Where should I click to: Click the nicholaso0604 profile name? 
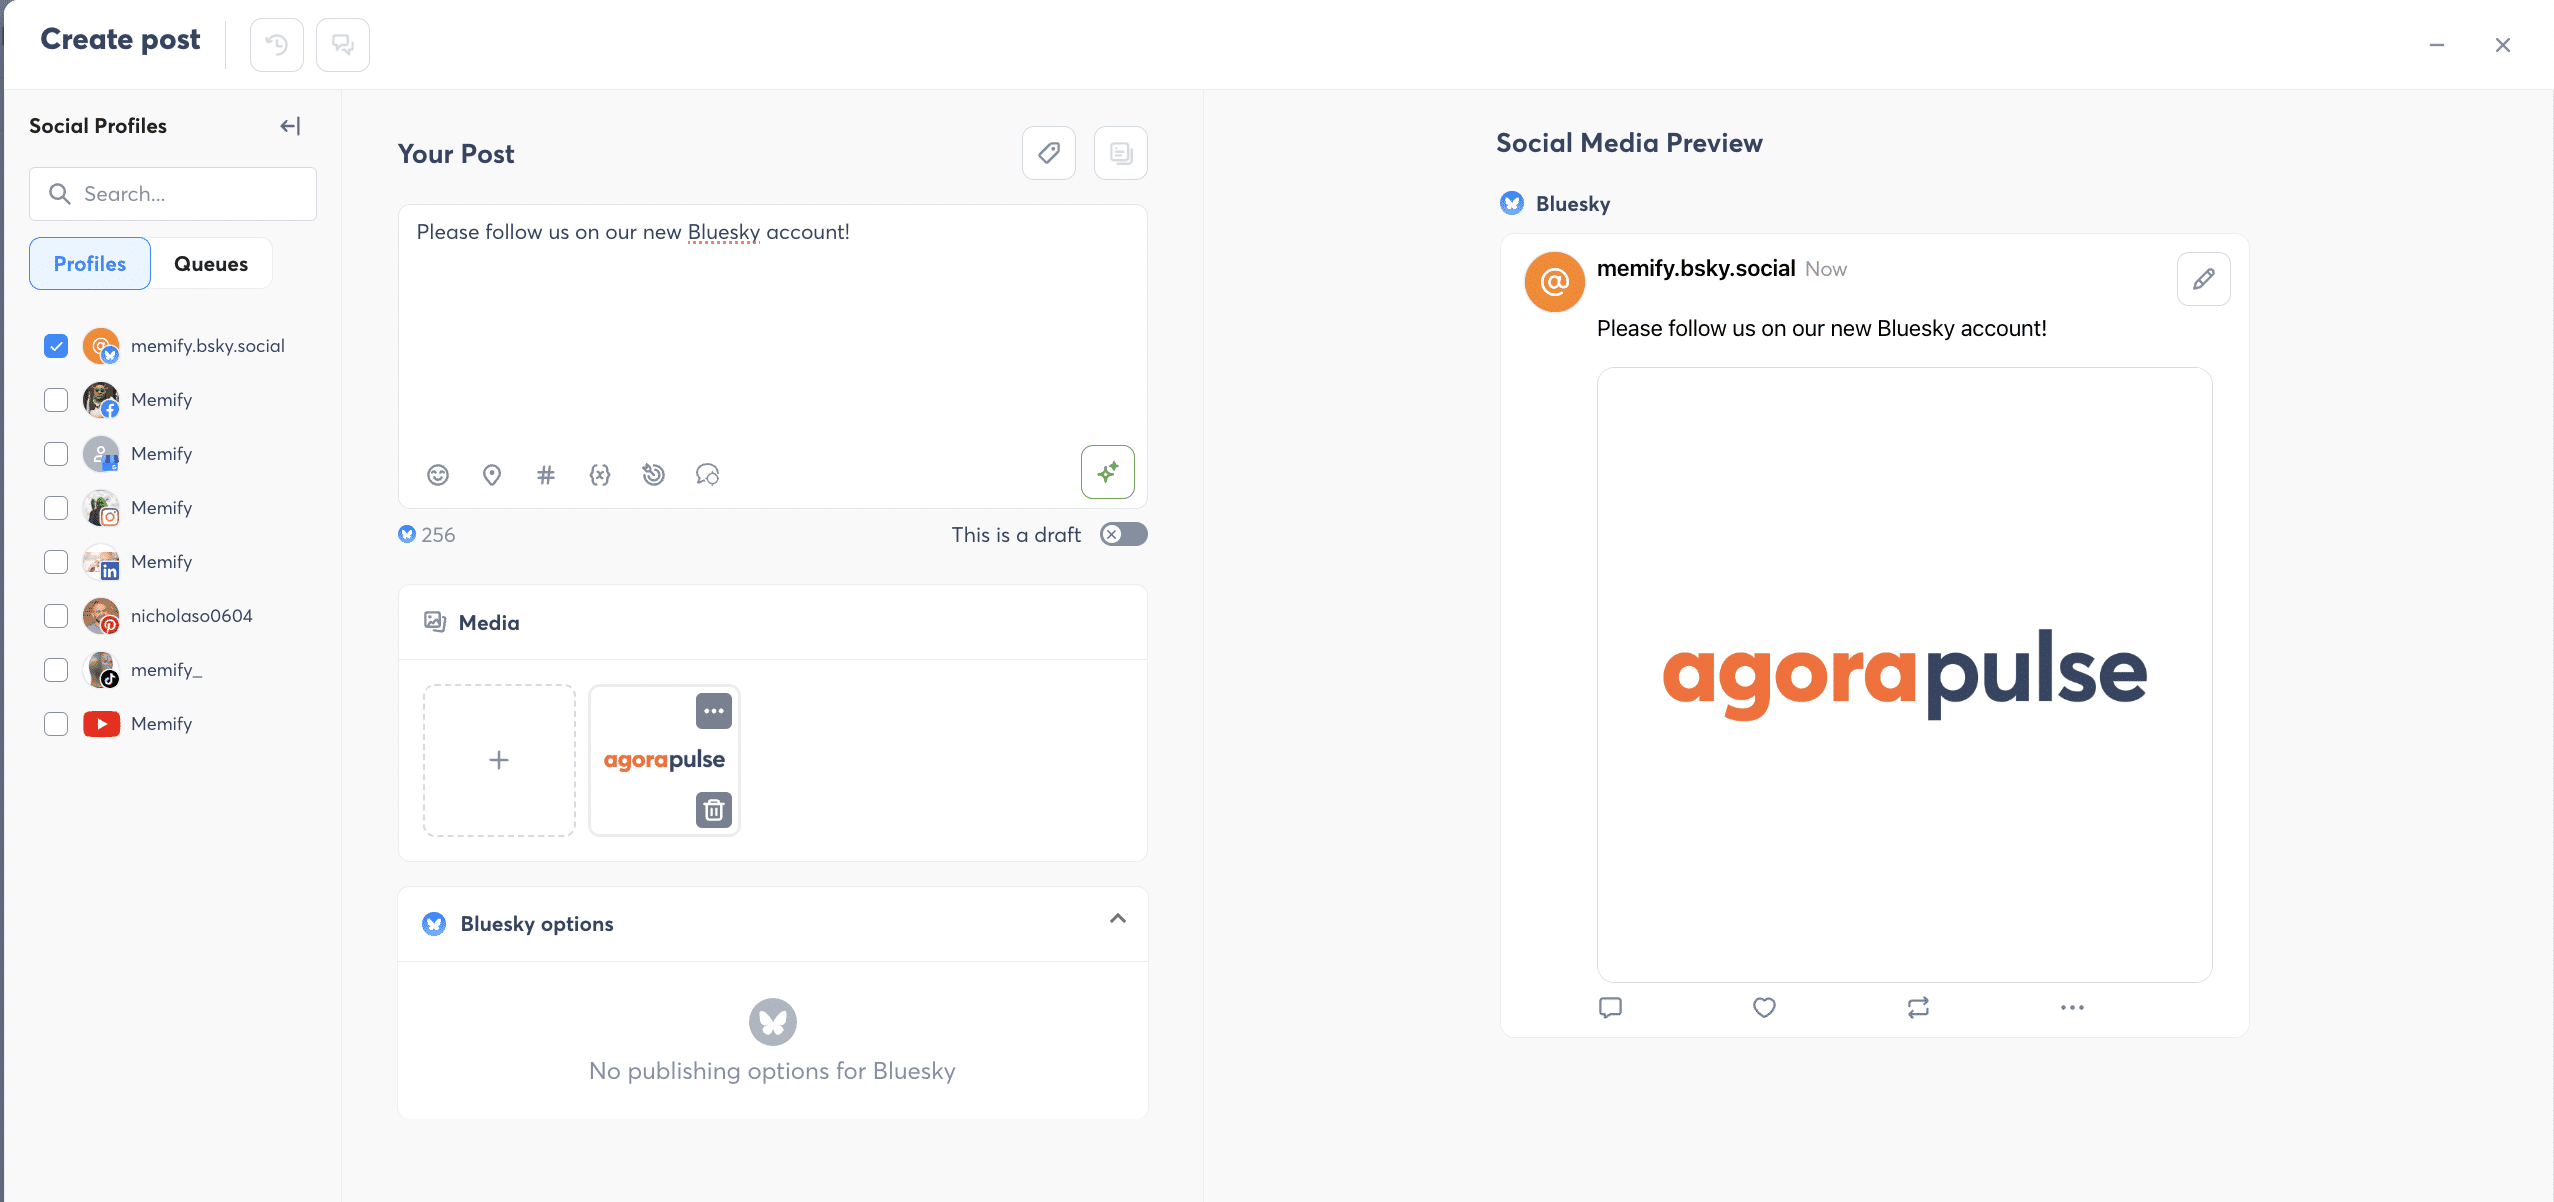point(191,616)
